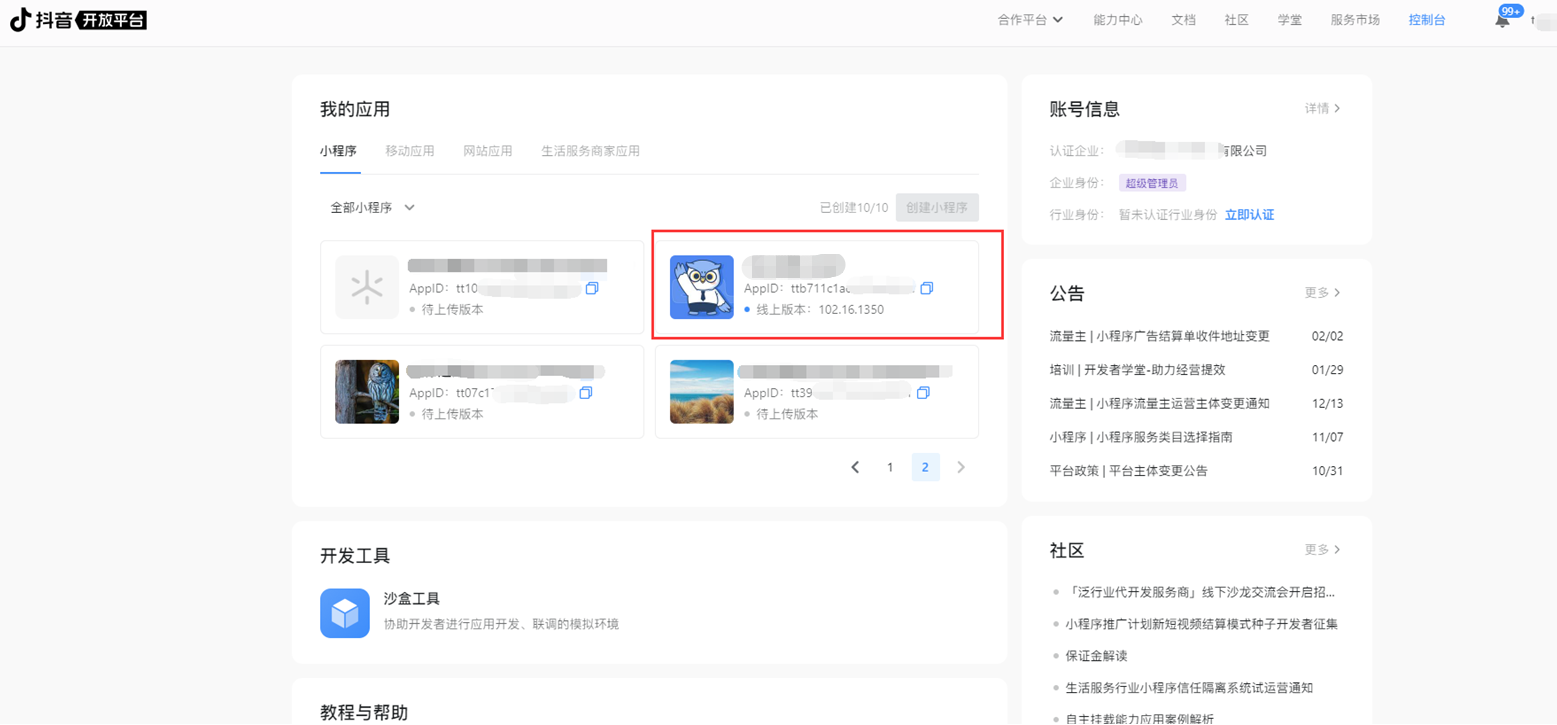Copy AppID starting with tt10
This screenshot has height=725, width=1557.
(592, 288)
